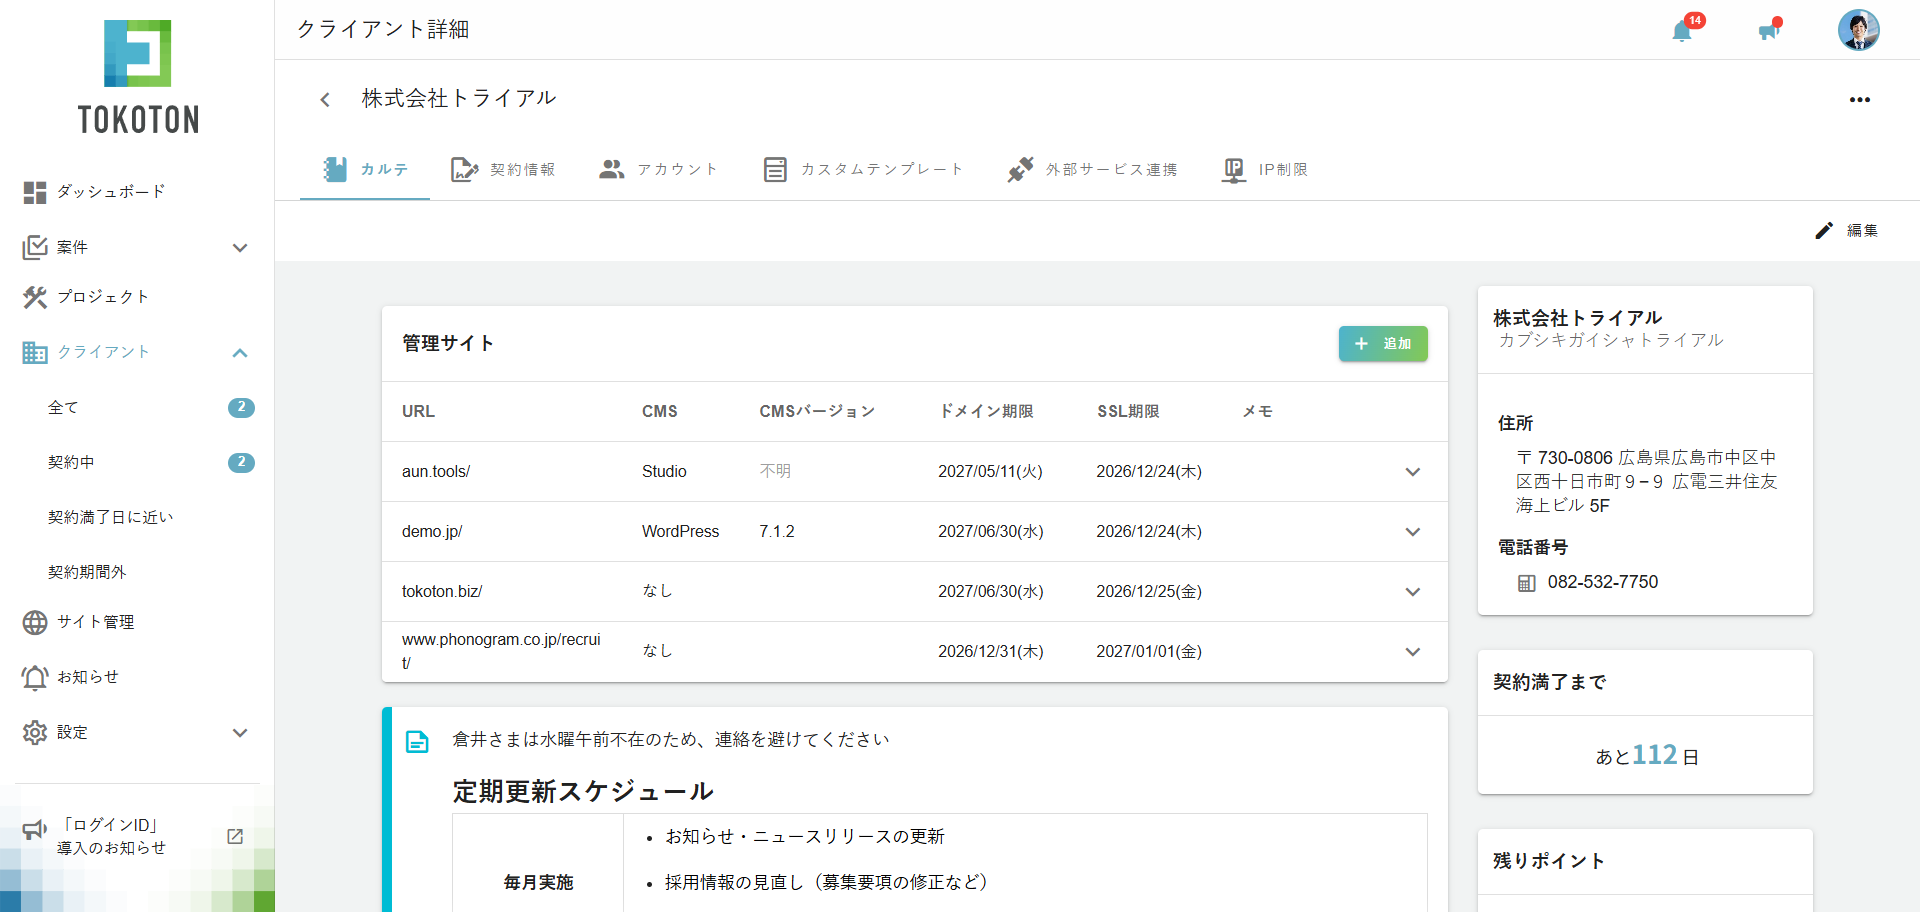Open the 「ログインID」導入のお知らせ link
1920x912 pixels.
pyautogui.click(x=111, y=836)
